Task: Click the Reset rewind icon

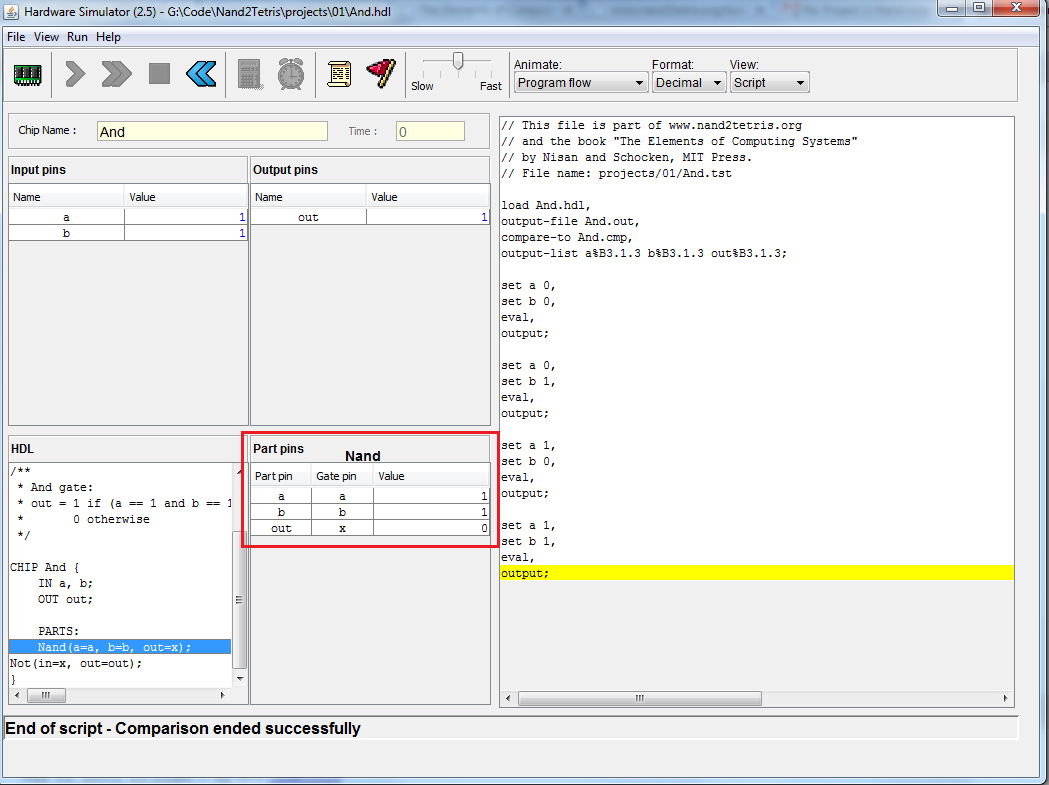Action: pos(201,74)
